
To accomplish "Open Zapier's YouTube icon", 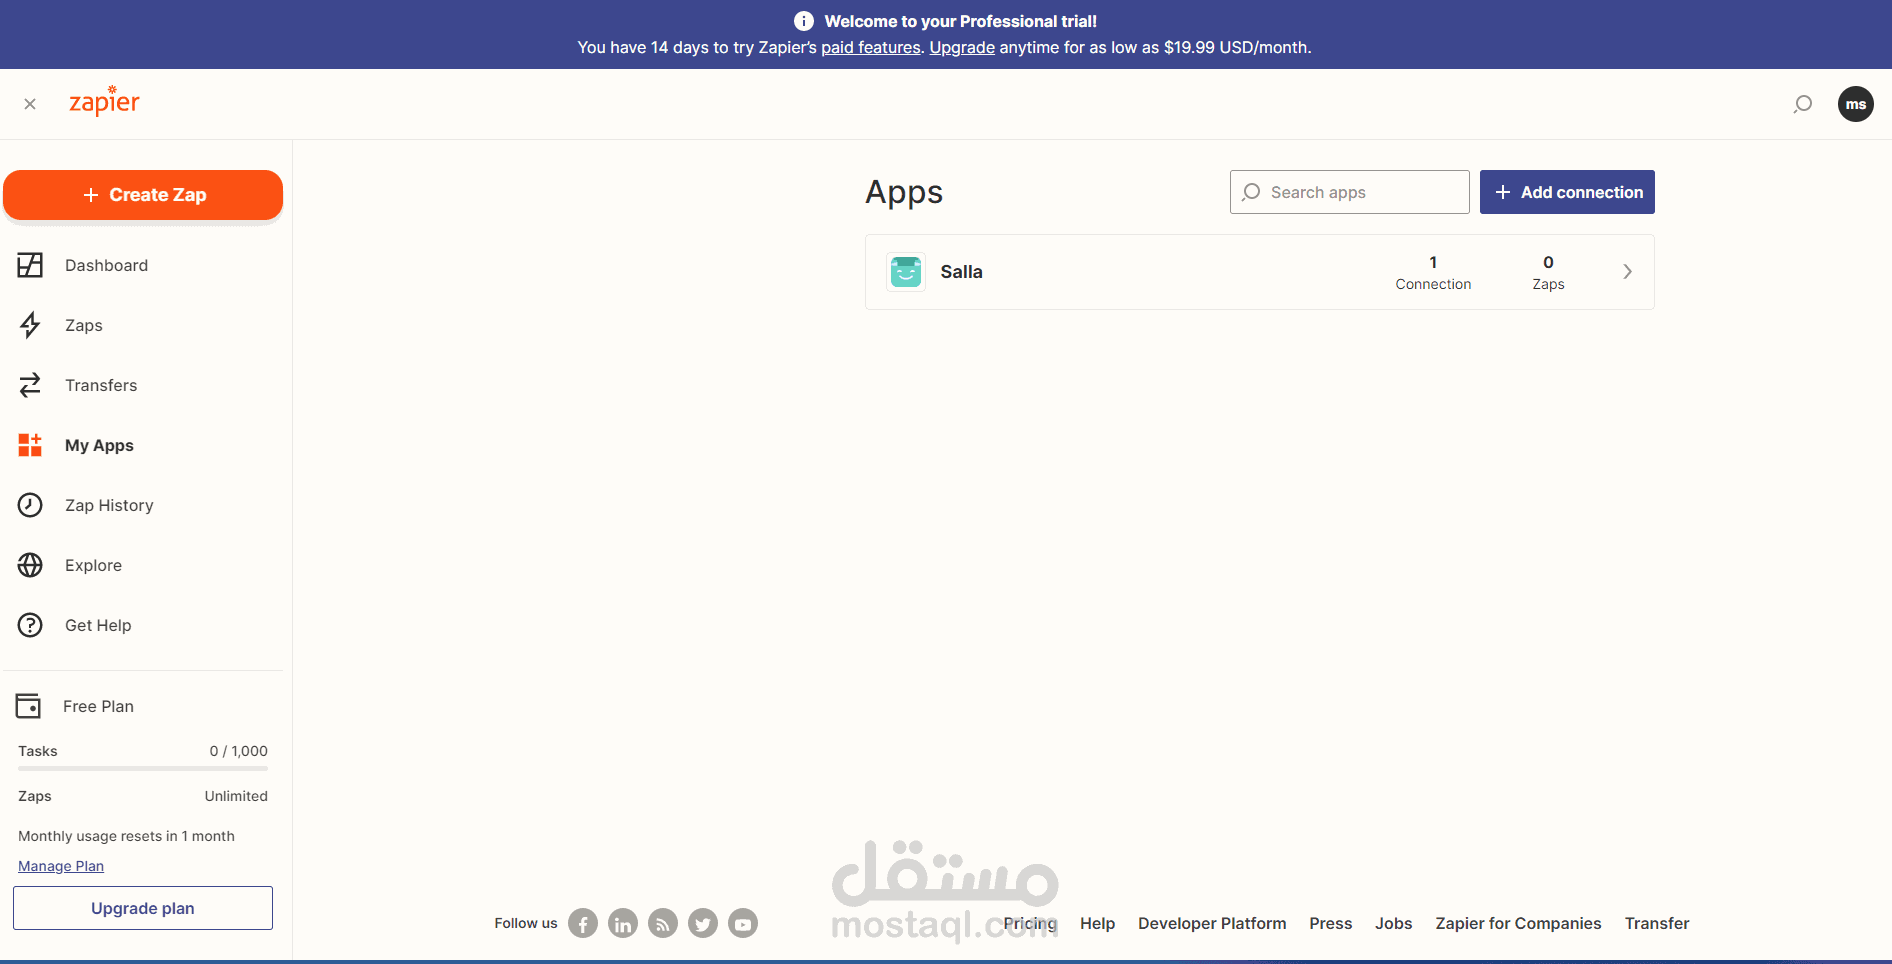I will click(x=743, y=923).
